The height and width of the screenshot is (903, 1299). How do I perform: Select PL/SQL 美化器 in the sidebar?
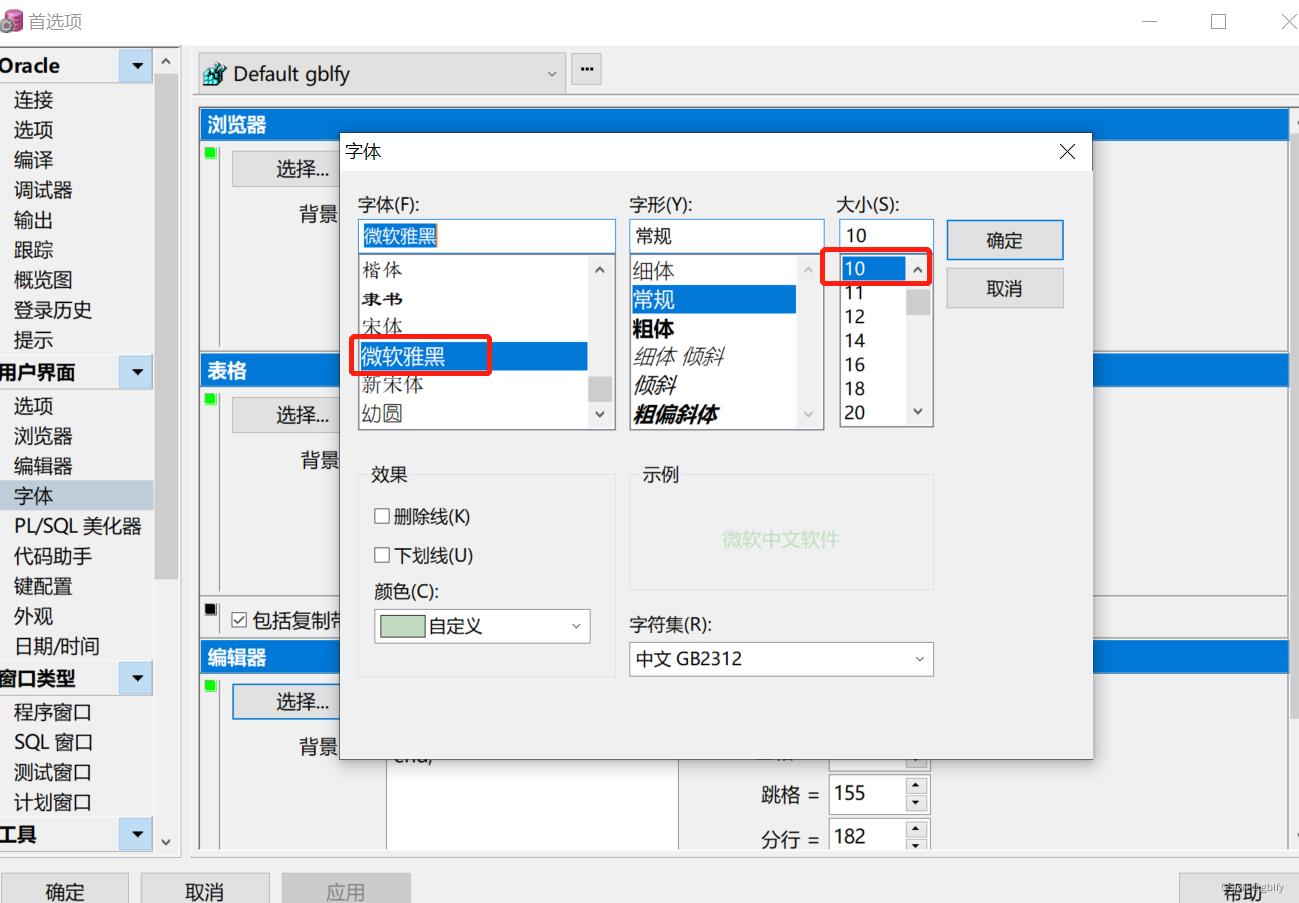pyautogui.click(x=78, y=526)
